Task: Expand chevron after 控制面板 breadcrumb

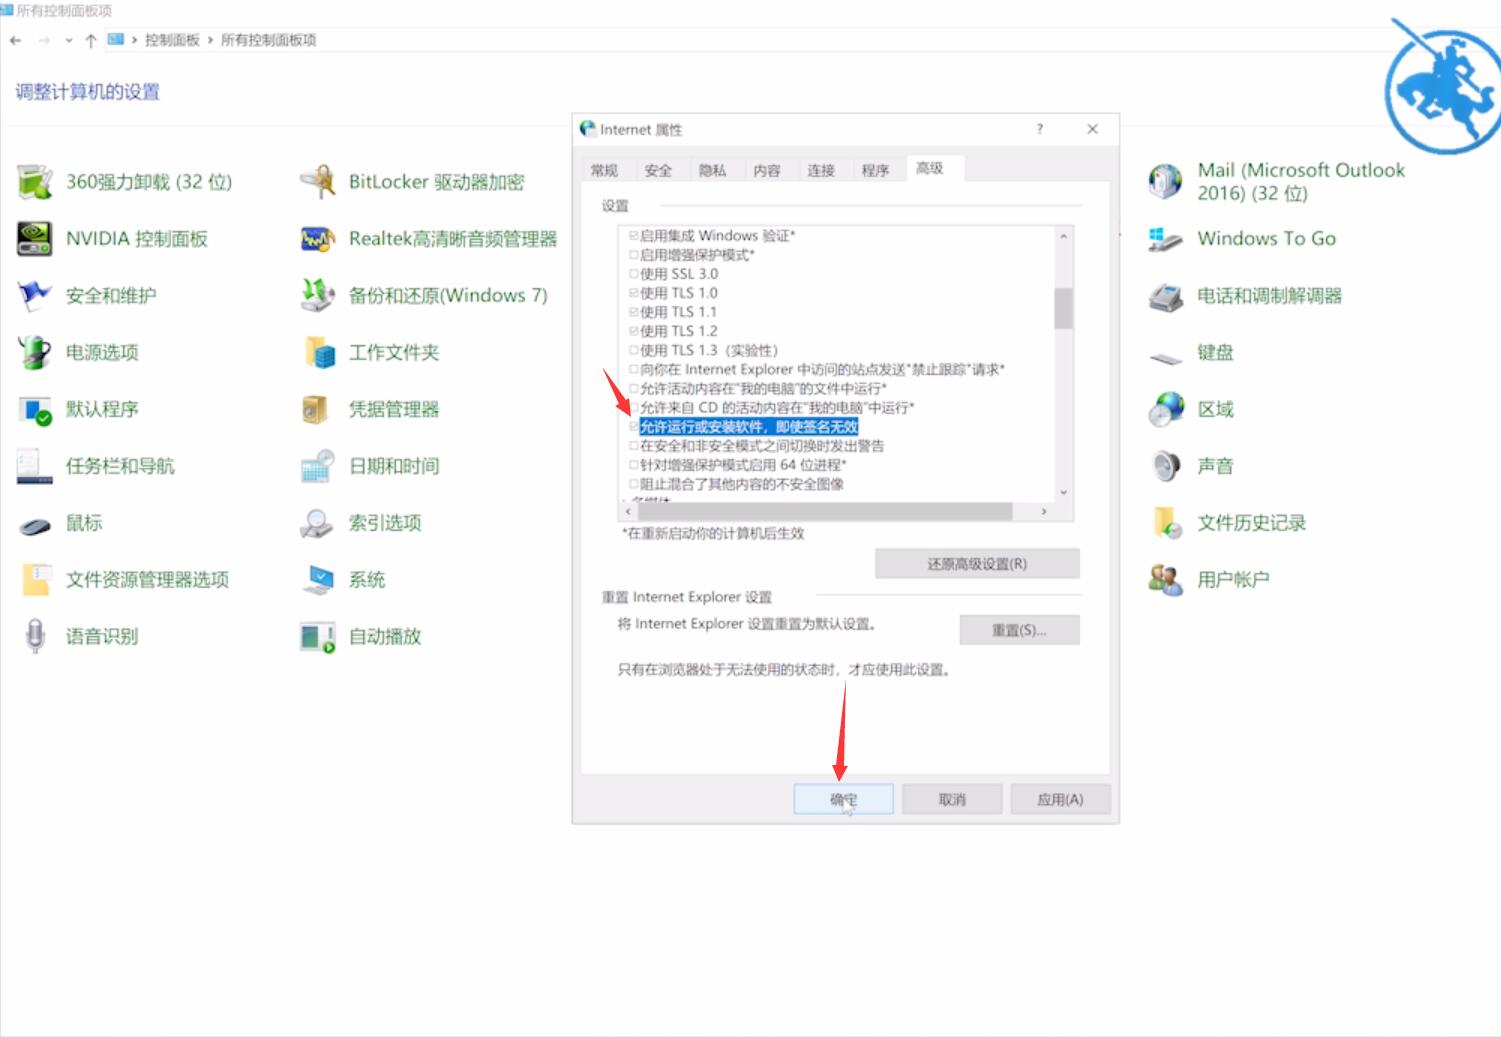Action: 210,40
